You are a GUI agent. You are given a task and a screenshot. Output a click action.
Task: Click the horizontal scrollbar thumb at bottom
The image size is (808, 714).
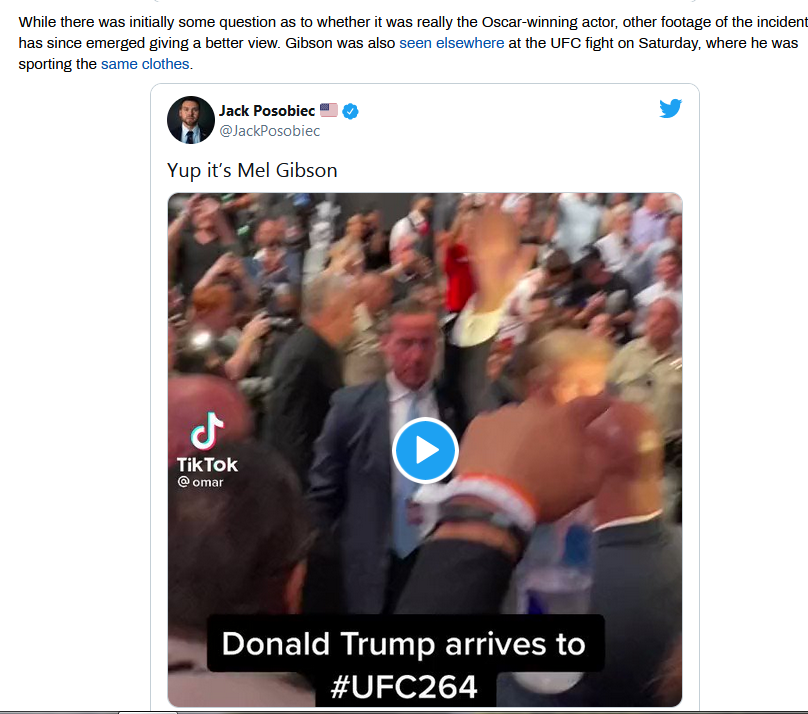pyautogui.click(x=148, y=712)
